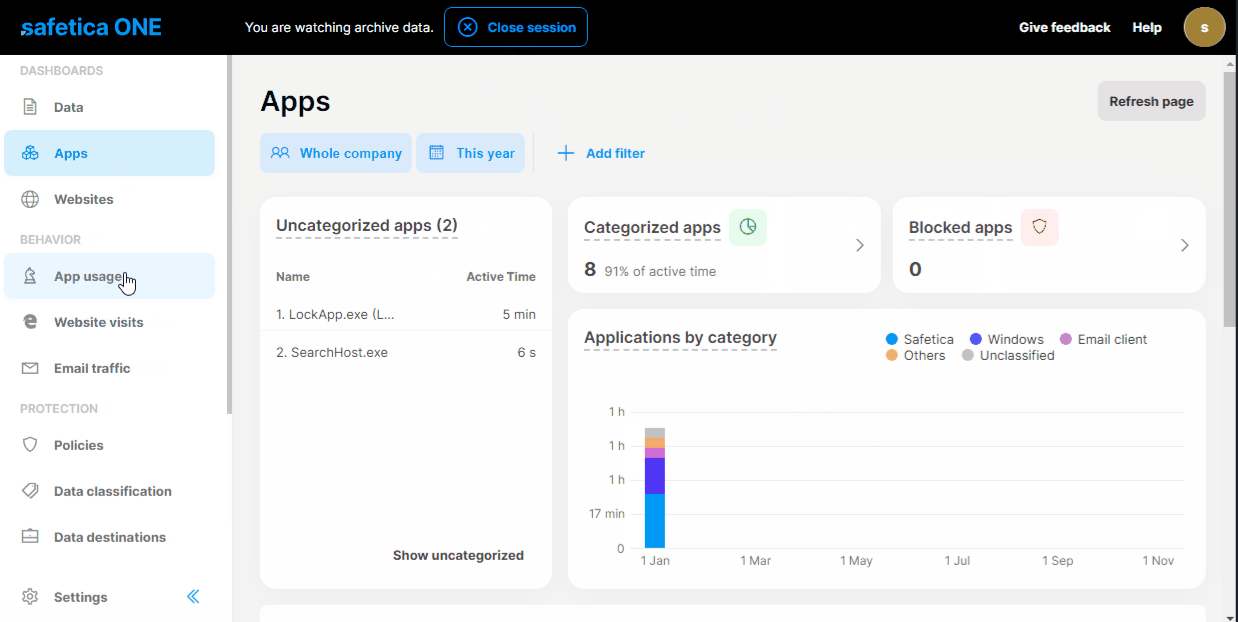Open Data destinations in the sidebar
This screenshot has width=1238, height=622.
coord(110,537)
